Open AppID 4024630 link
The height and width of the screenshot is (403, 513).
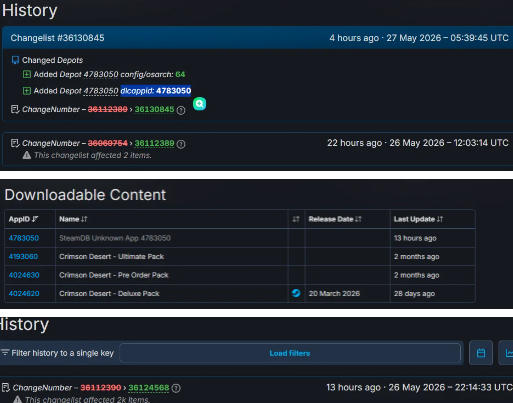(24, 275)
